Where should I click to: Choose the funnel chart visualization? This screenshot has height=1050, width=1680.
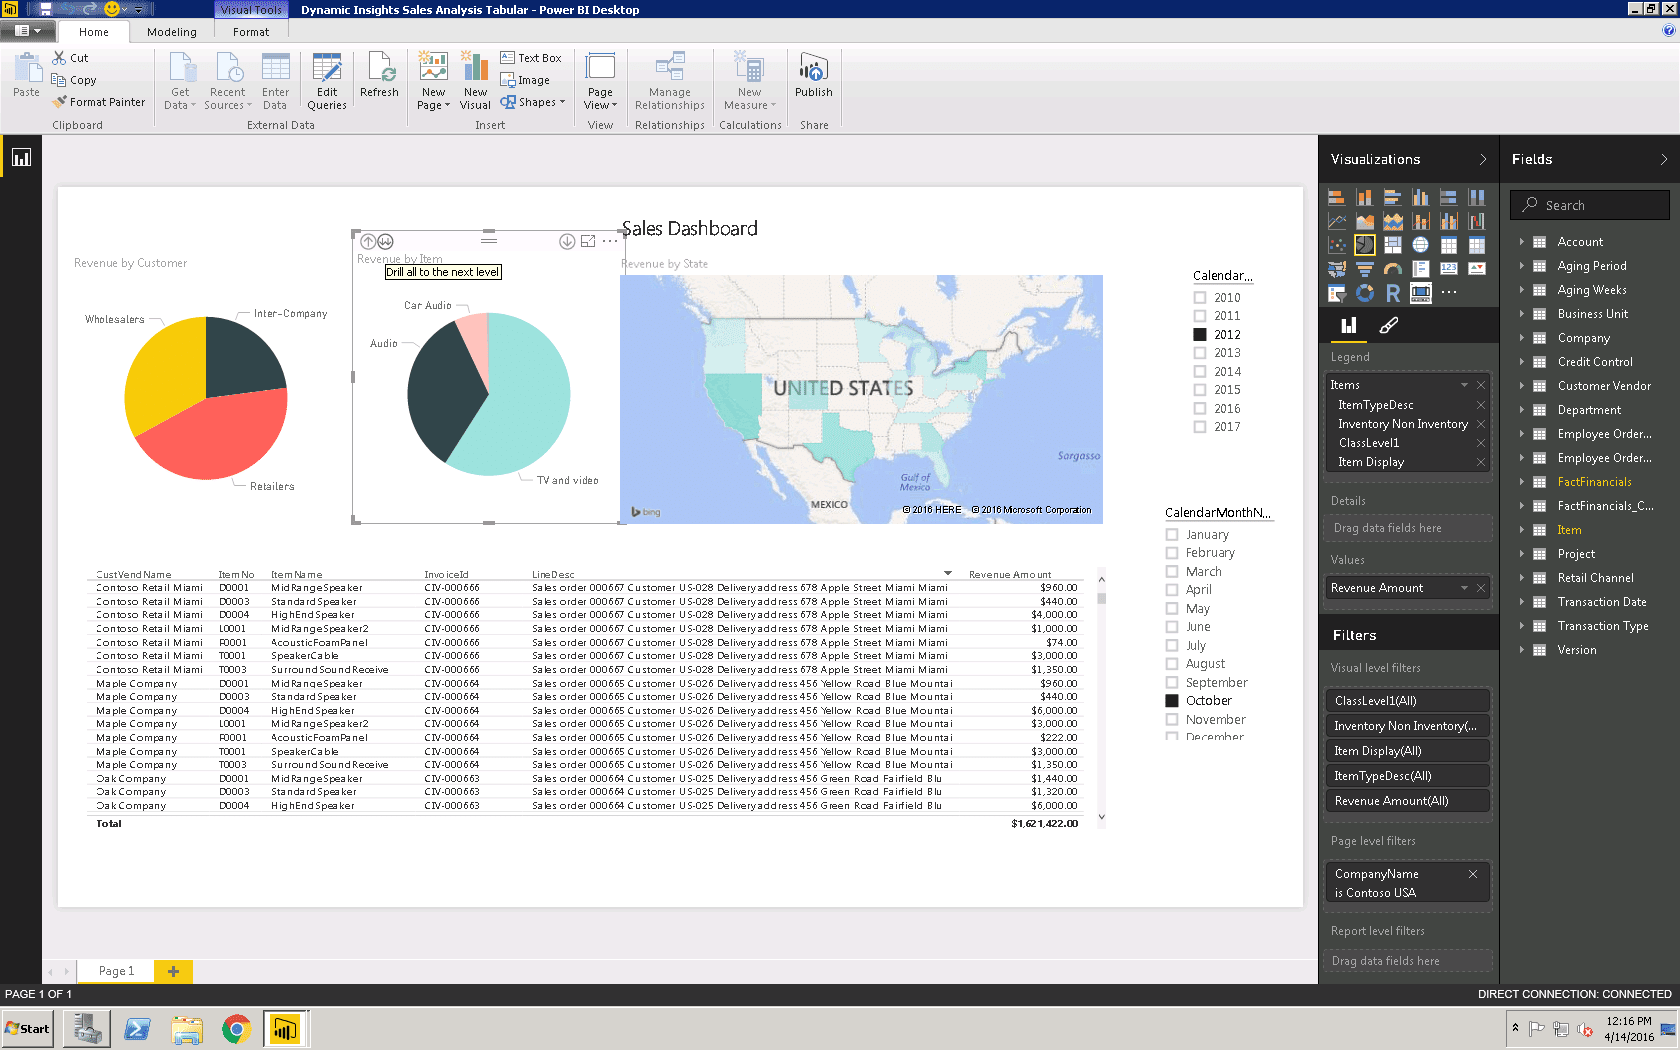click(1365, 268)
